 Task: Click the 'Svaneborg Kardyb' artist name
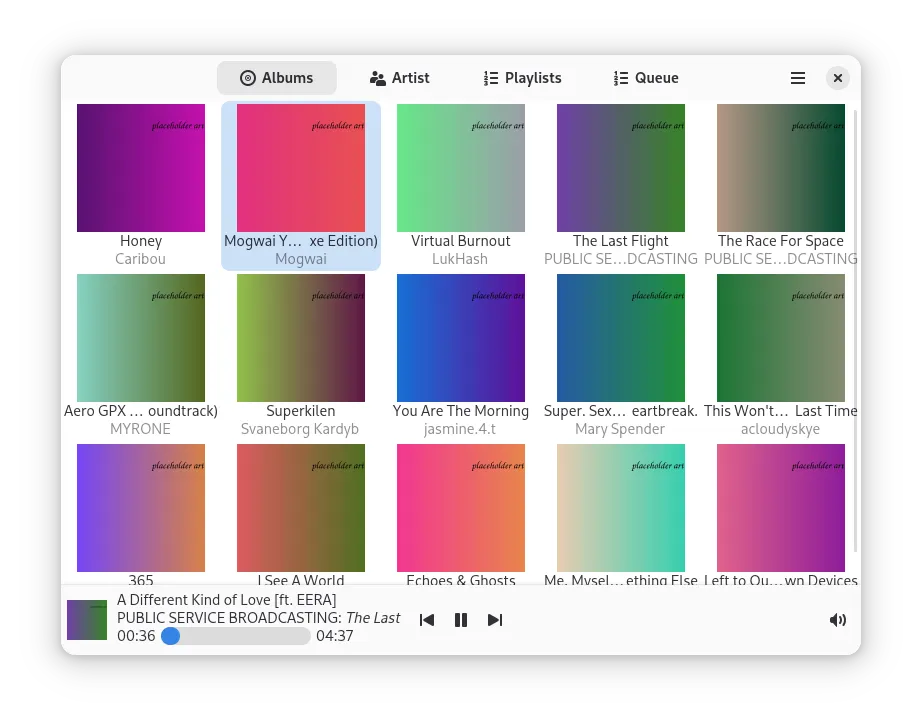300,429
